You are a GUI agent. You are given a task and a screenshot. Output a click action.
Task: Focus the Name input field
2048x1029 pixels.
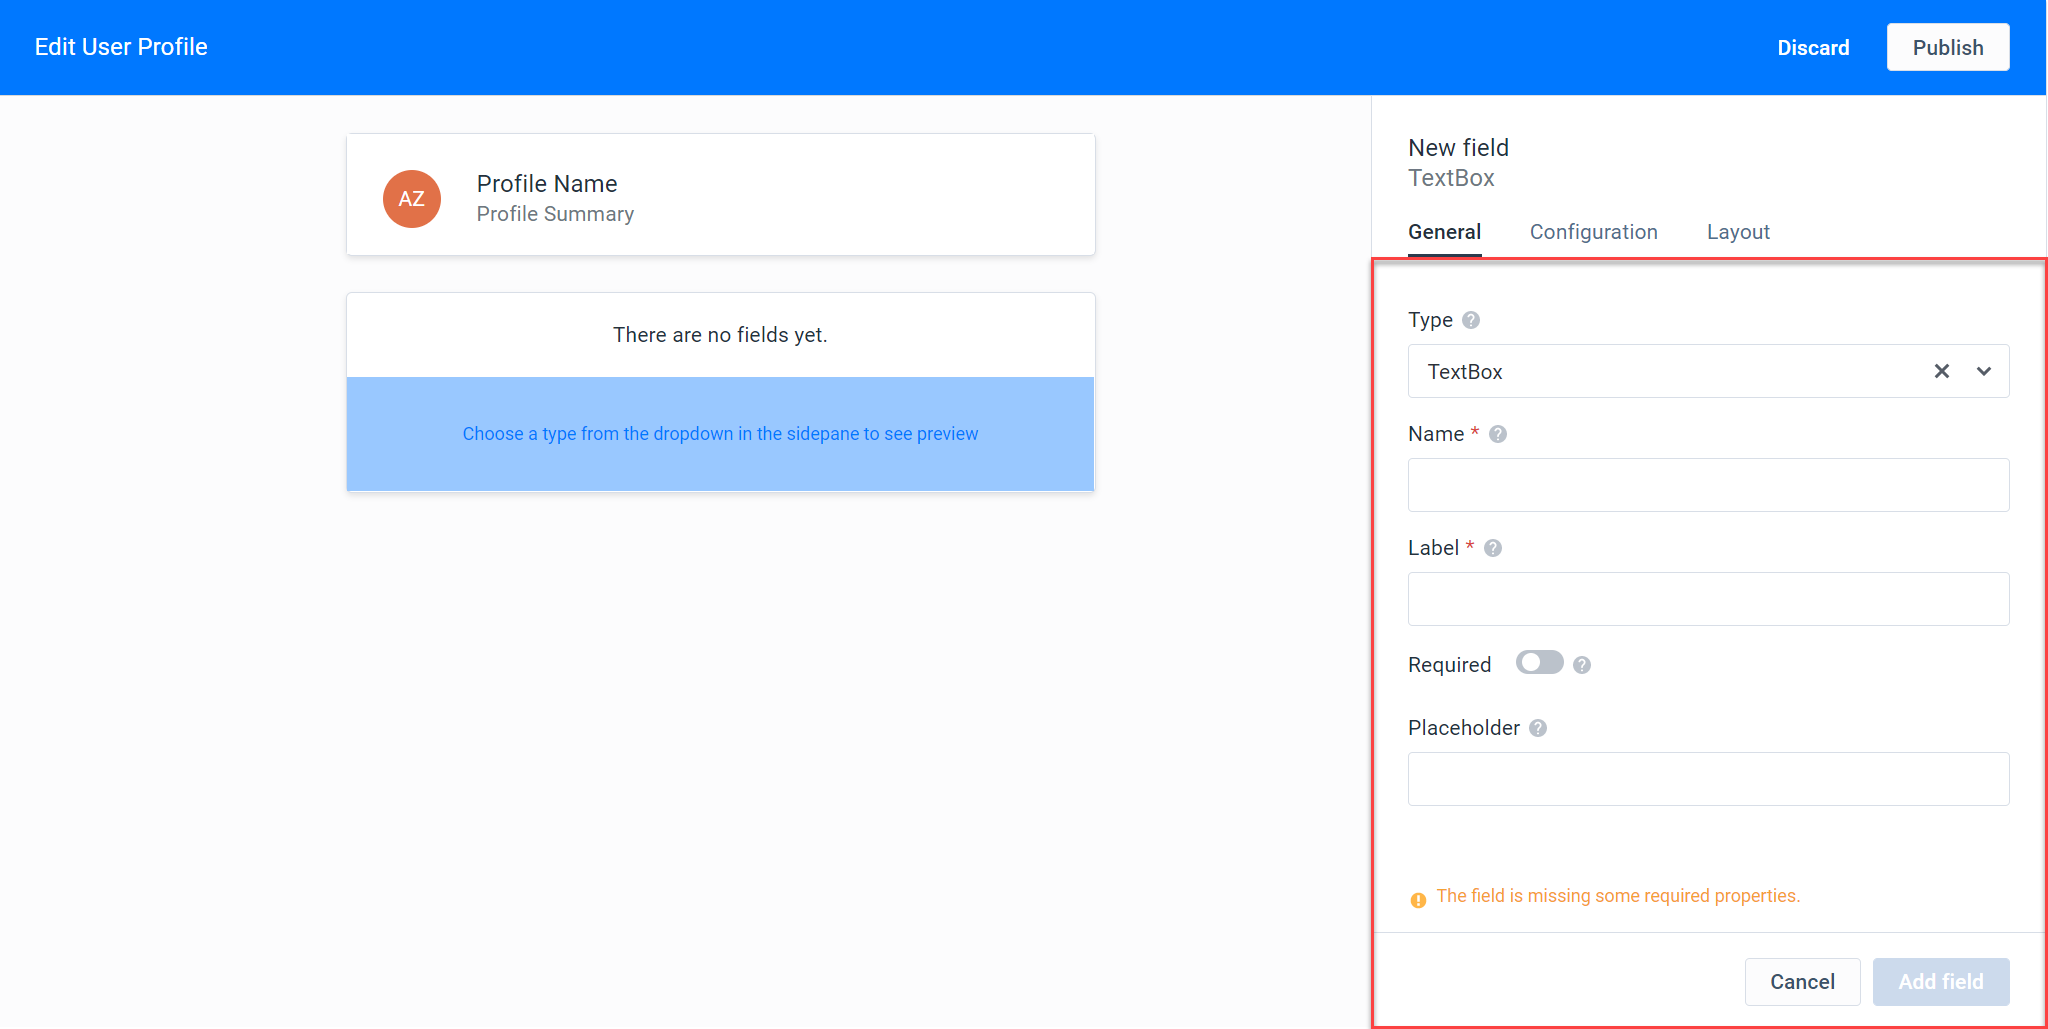coord(1708,485)
